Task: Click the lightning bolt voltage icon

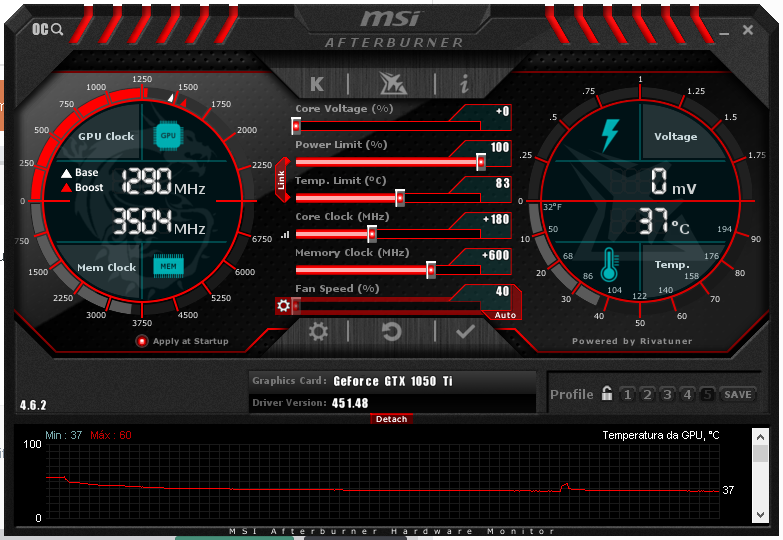Action: (610, 135)
